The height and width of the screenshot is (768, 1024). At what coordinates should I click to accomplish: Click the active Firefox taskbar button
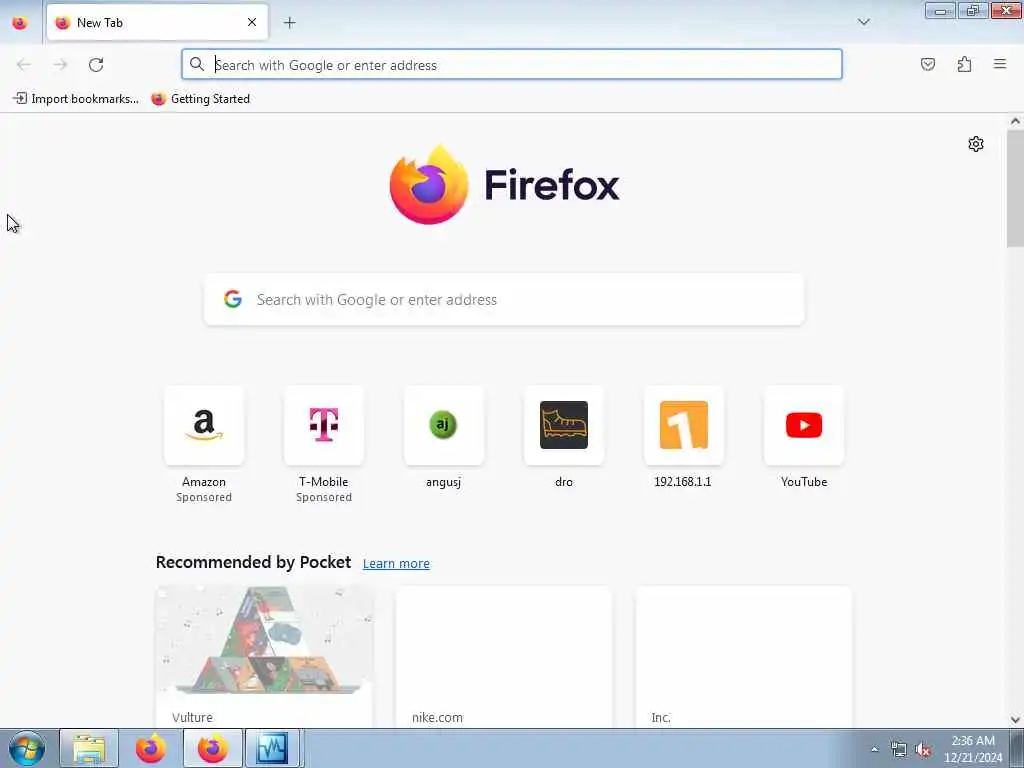tap(212, 748)
